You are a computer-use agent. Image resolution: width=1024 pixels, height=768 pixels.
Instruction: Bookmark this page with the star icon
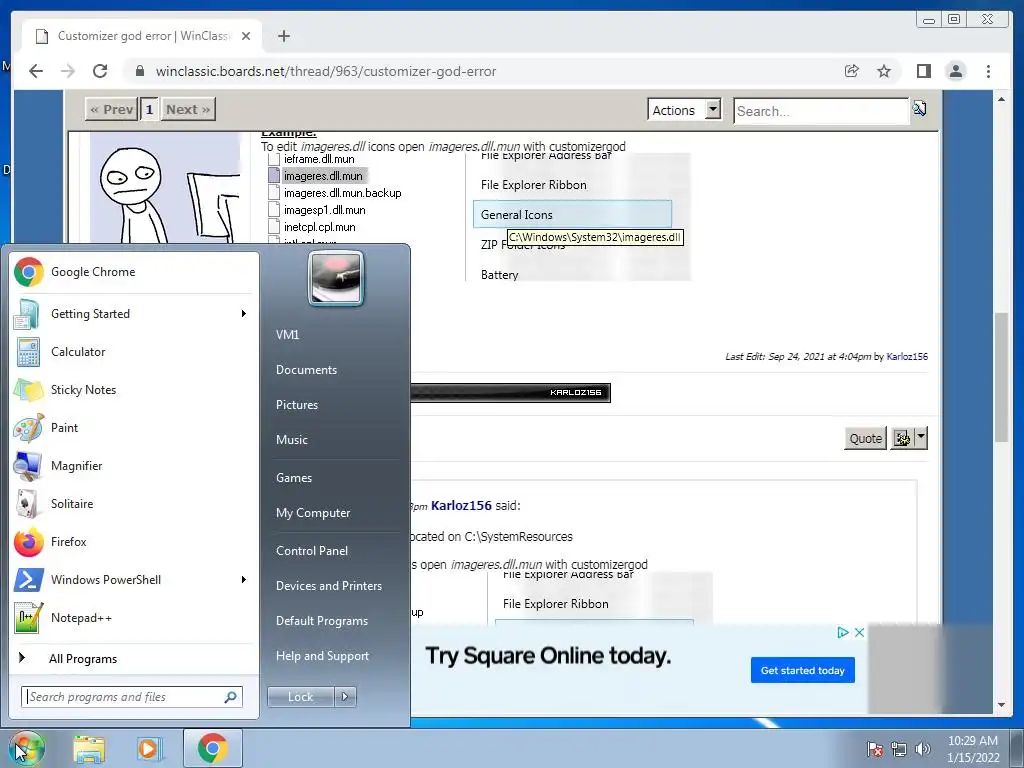[x=884, y=71]
